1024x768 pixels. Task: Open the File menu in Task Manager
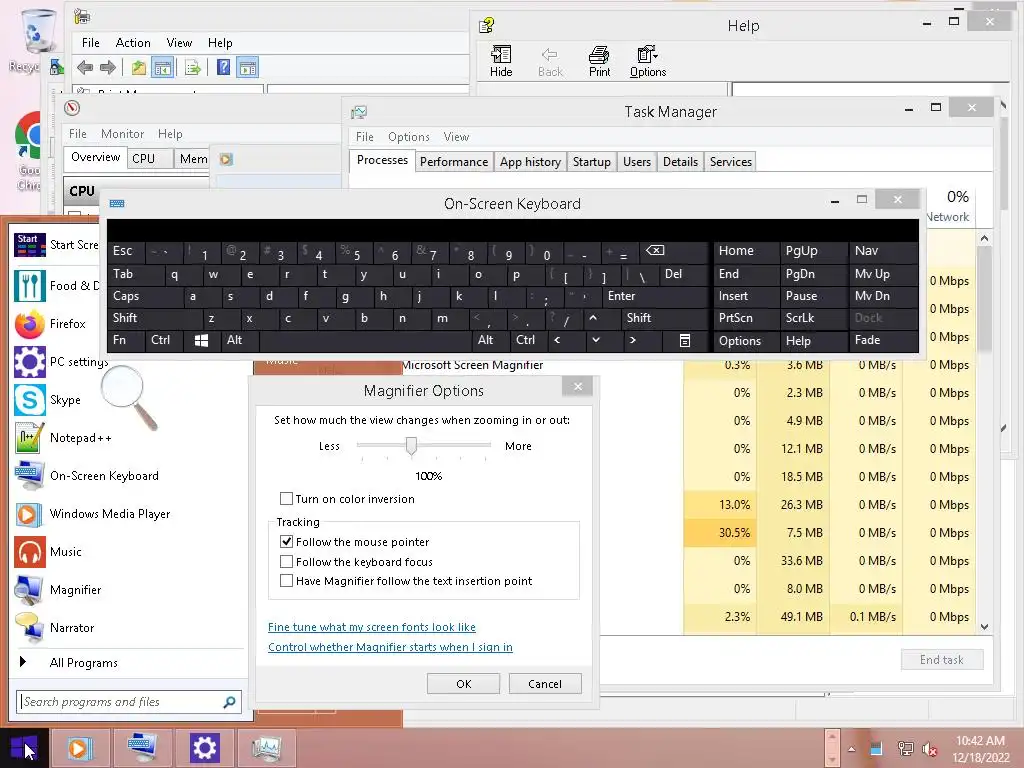(364, 137)
